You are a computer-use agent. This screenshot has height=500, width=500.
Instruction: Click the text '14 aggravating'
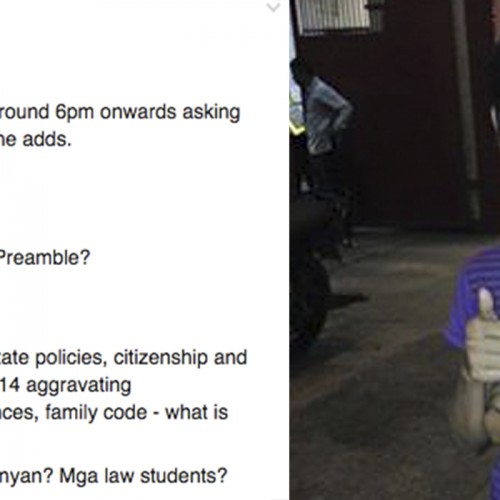(66, 386)
